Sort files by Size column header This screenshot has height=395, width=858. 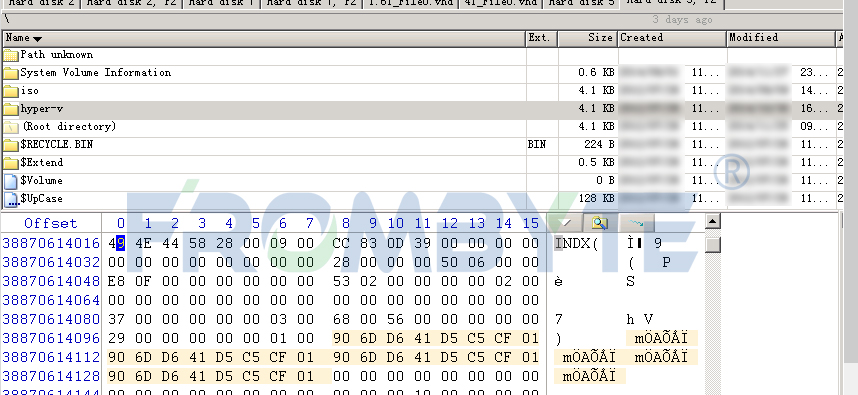(588, 38)
